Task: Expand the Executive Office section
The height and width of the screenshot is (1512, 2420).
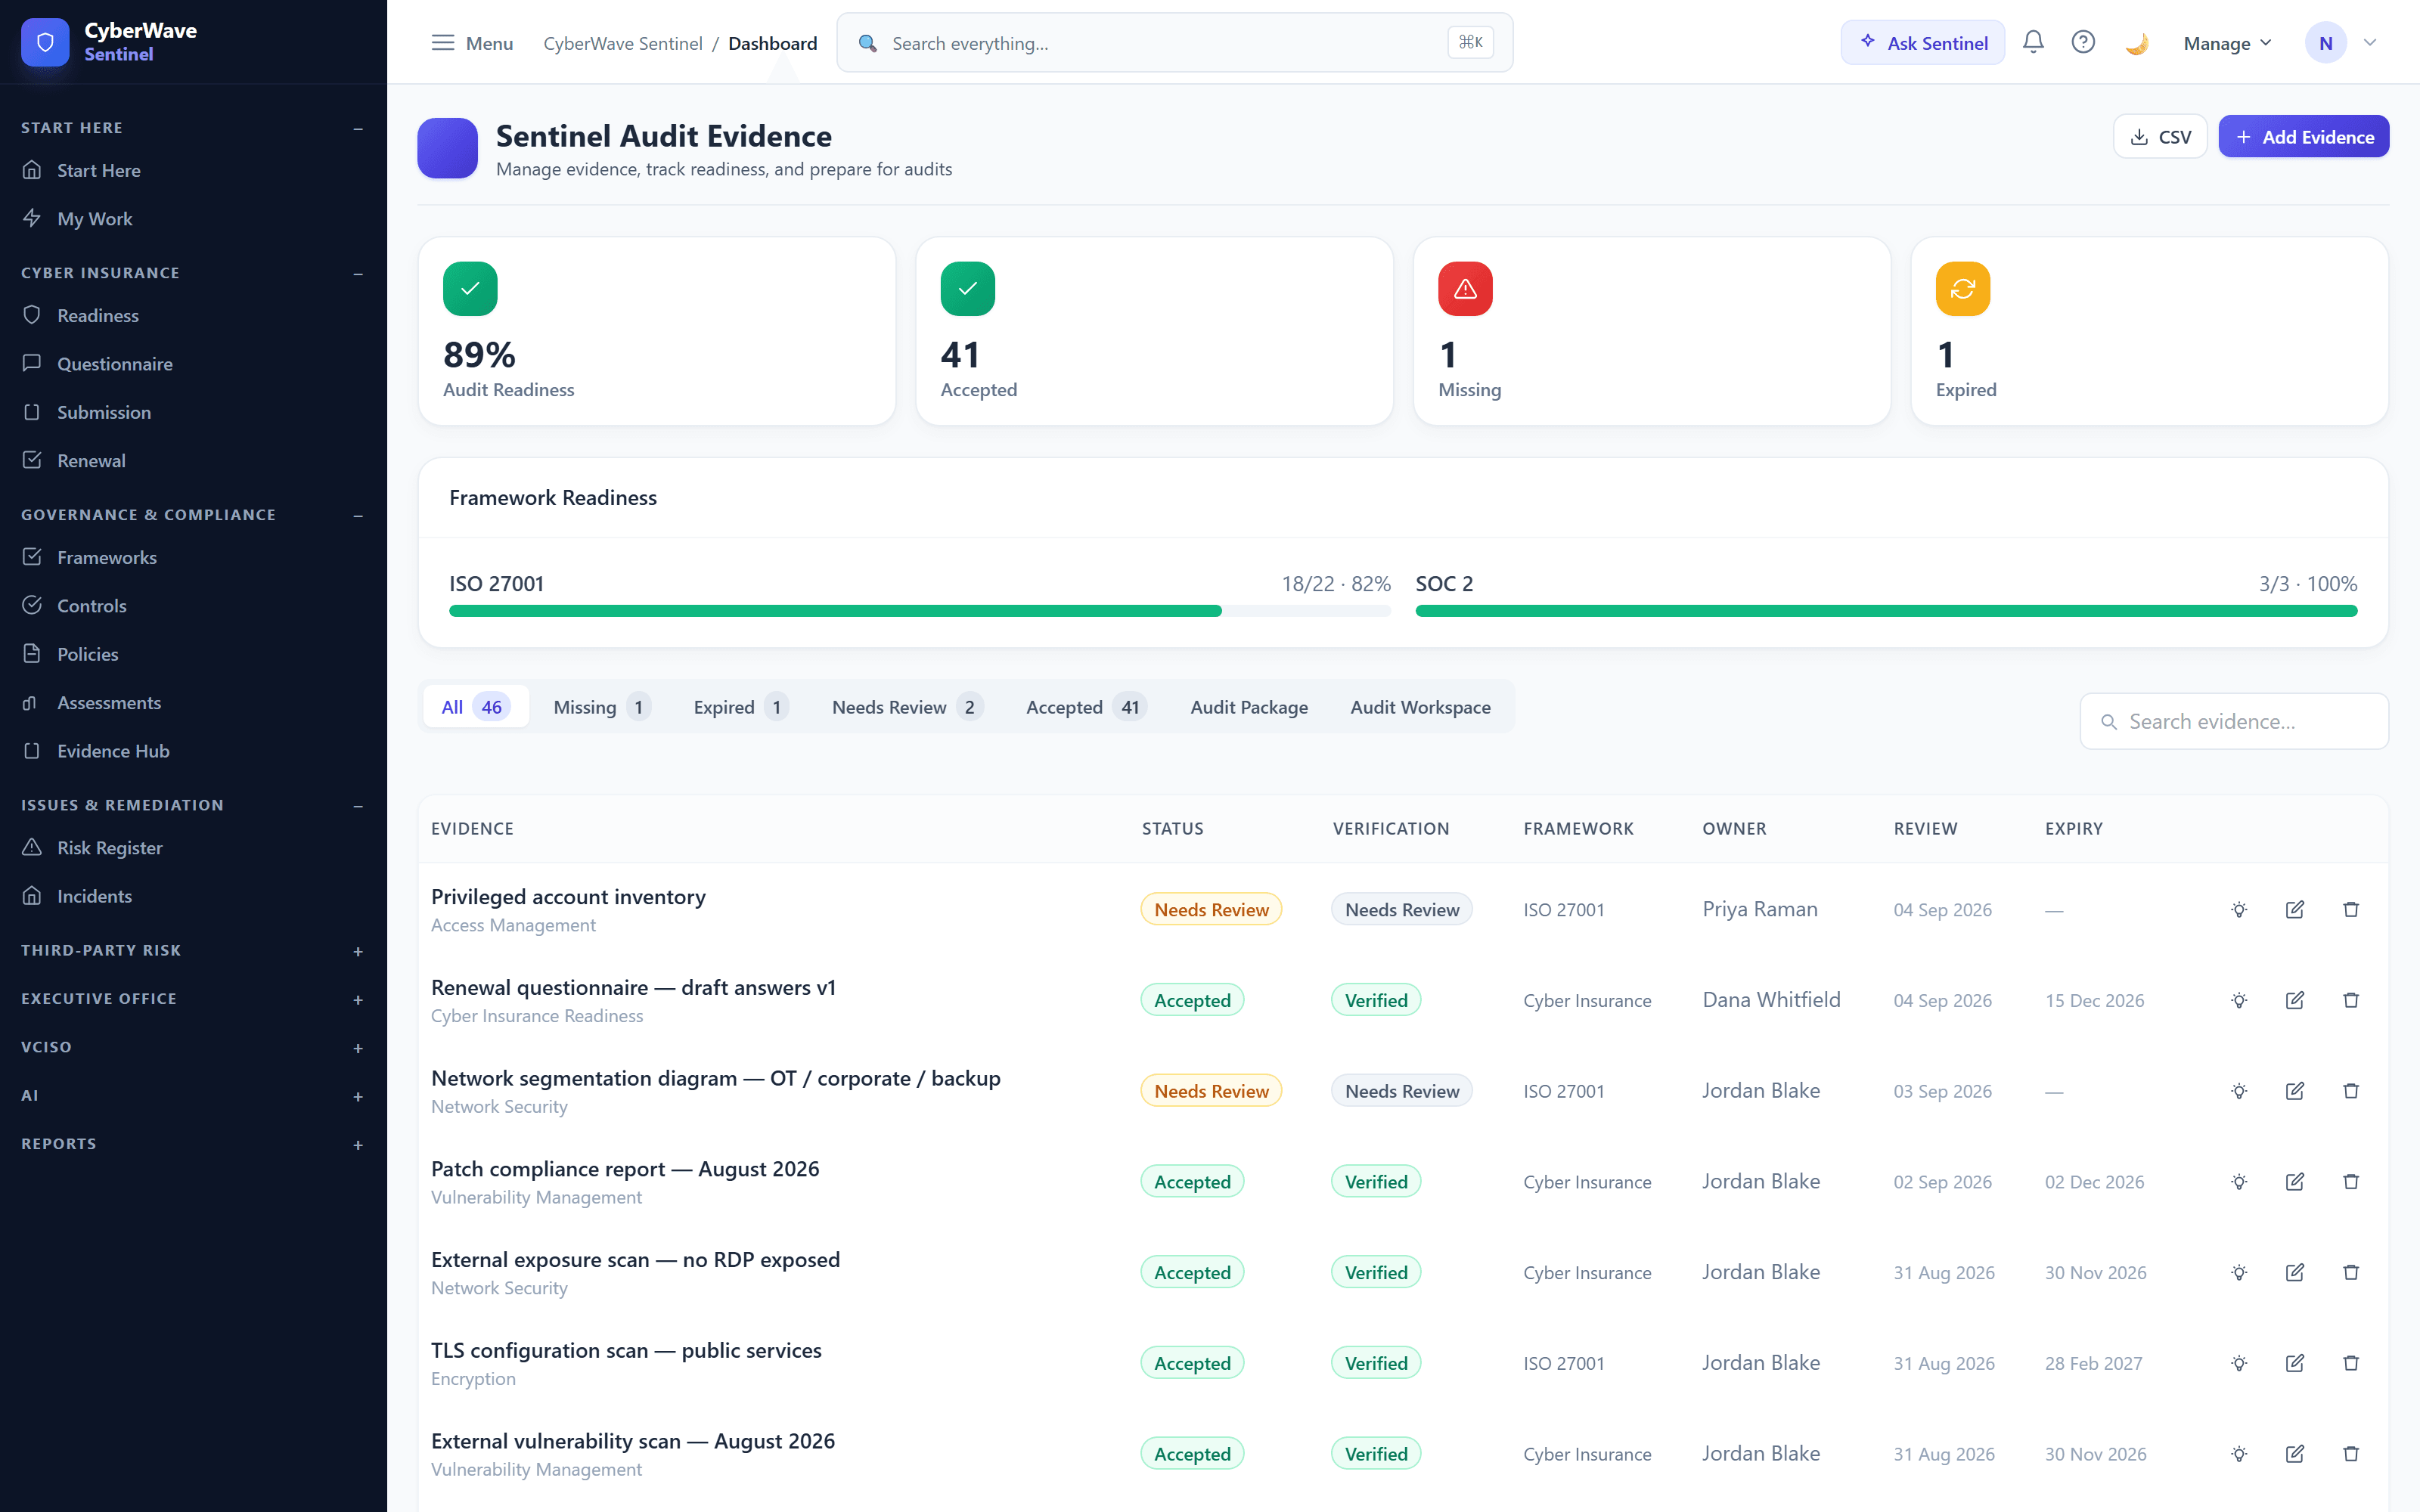Action: click(x=358, y=999)
